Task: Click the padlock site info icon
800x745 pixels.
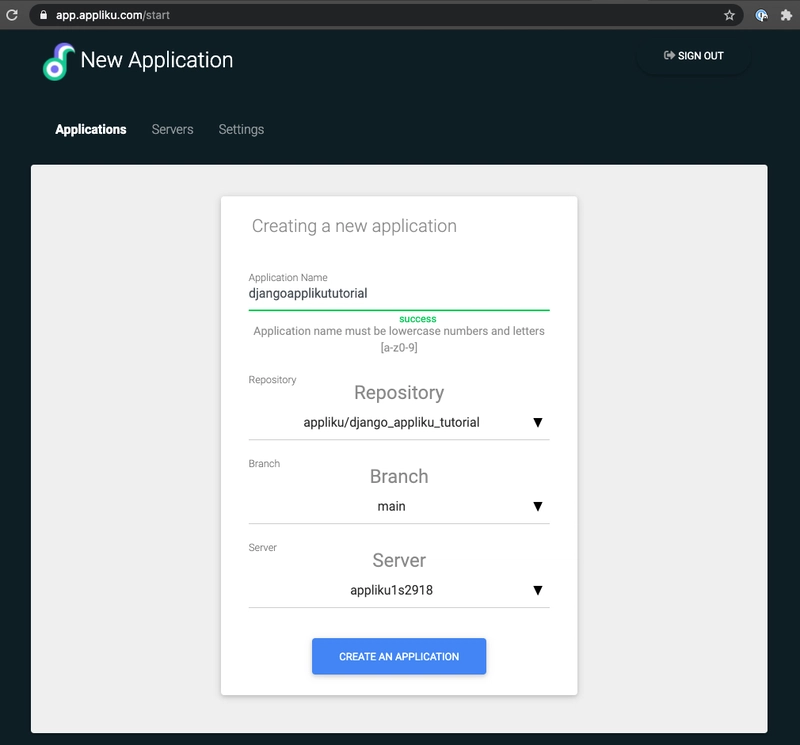Action: pyautogui.click(x=43, y=15)
